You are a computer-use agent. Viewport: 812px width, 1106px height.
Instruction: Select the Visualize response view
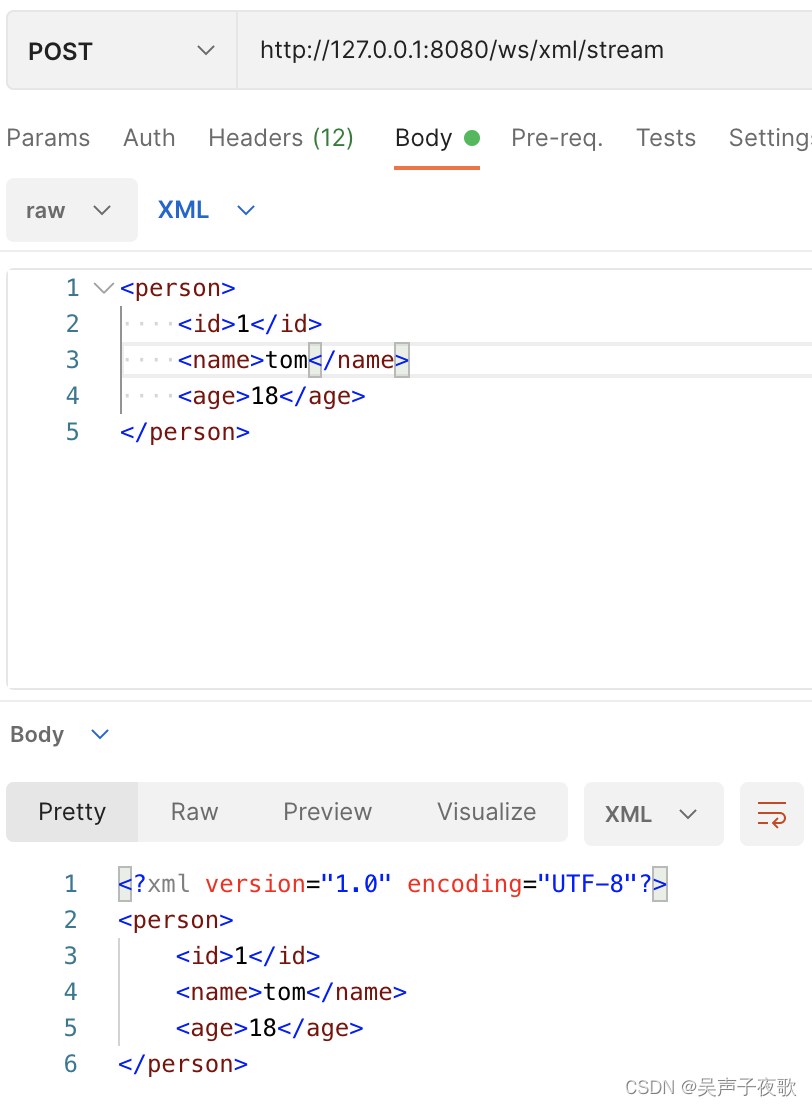[487, 812]
